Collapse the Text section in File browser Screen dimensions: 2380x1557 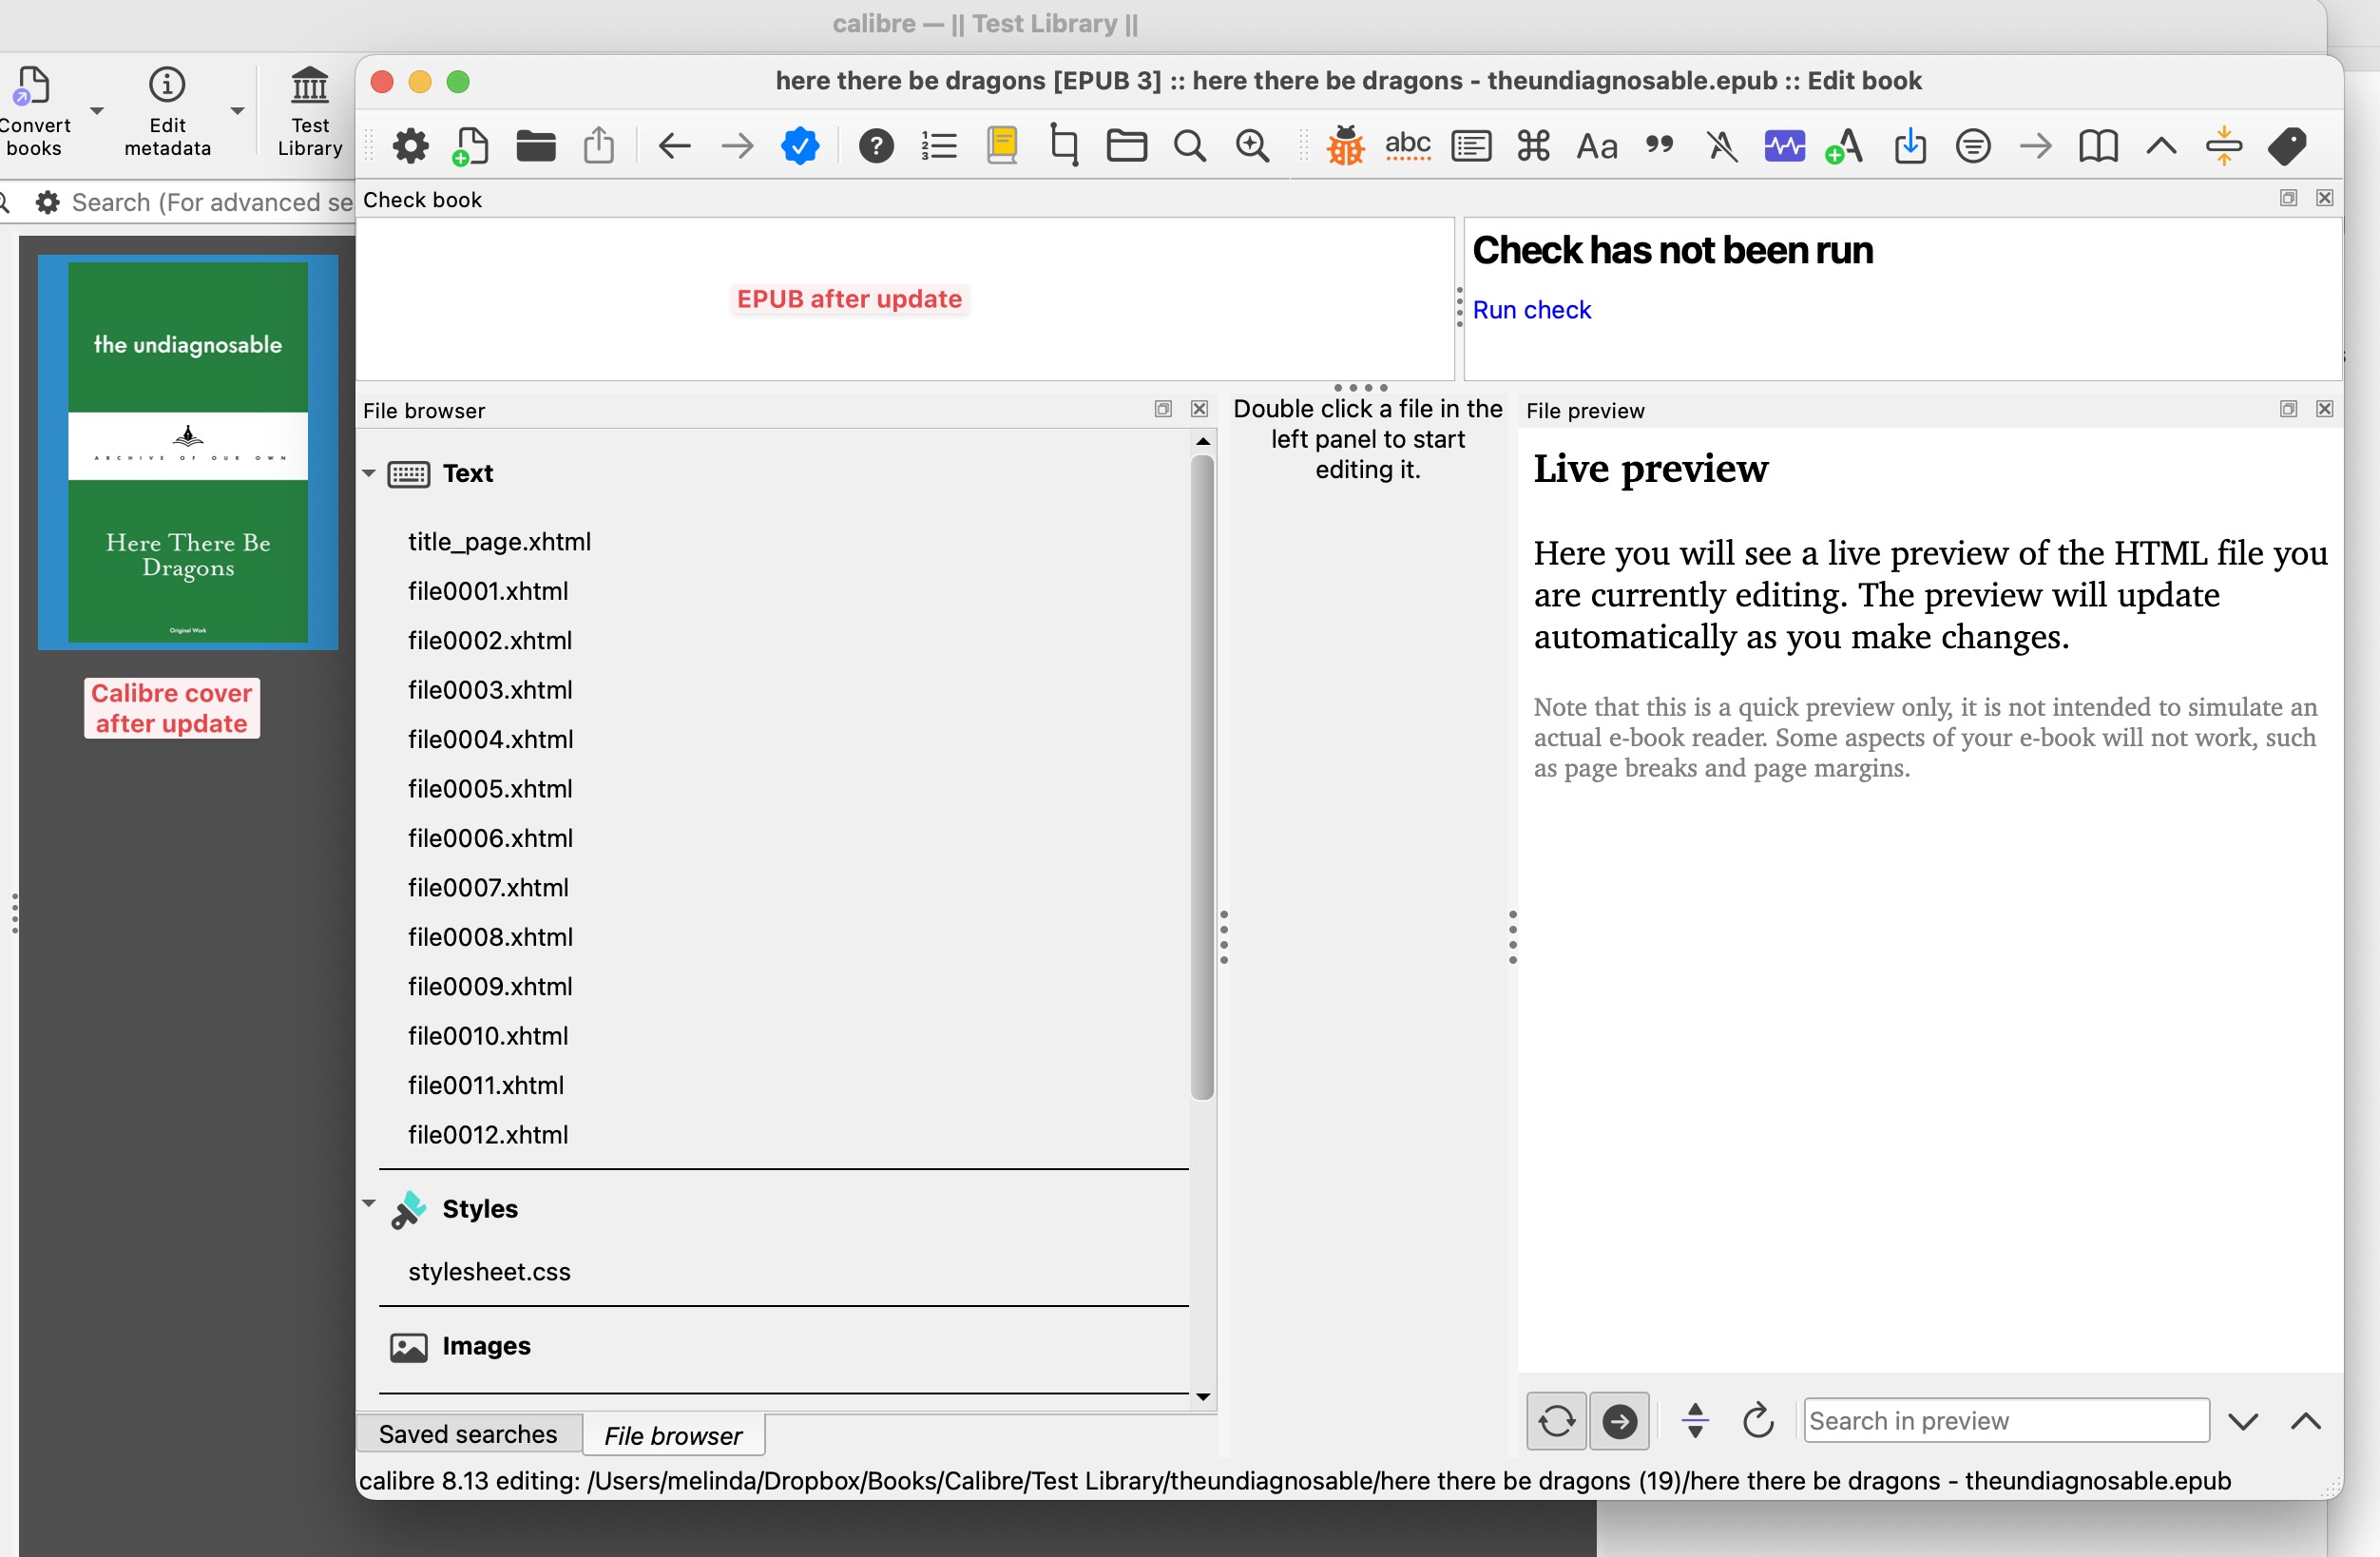tap(369, 473)
